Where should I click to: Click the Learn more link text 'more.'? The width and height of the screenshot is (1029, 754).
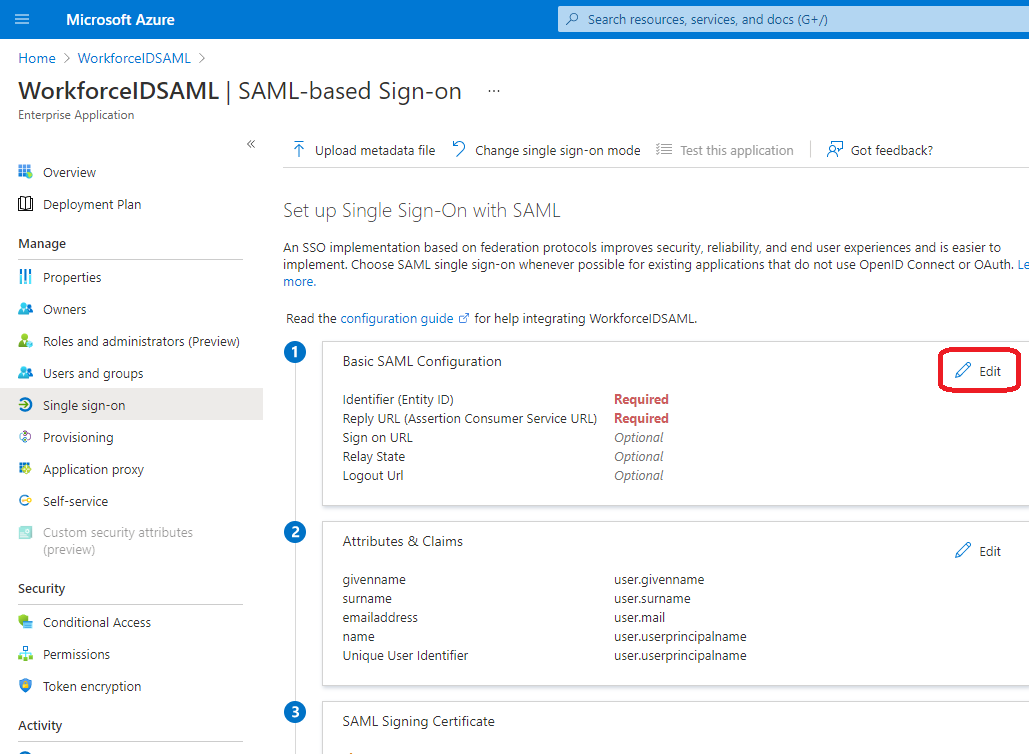click(x=299, y=282)
